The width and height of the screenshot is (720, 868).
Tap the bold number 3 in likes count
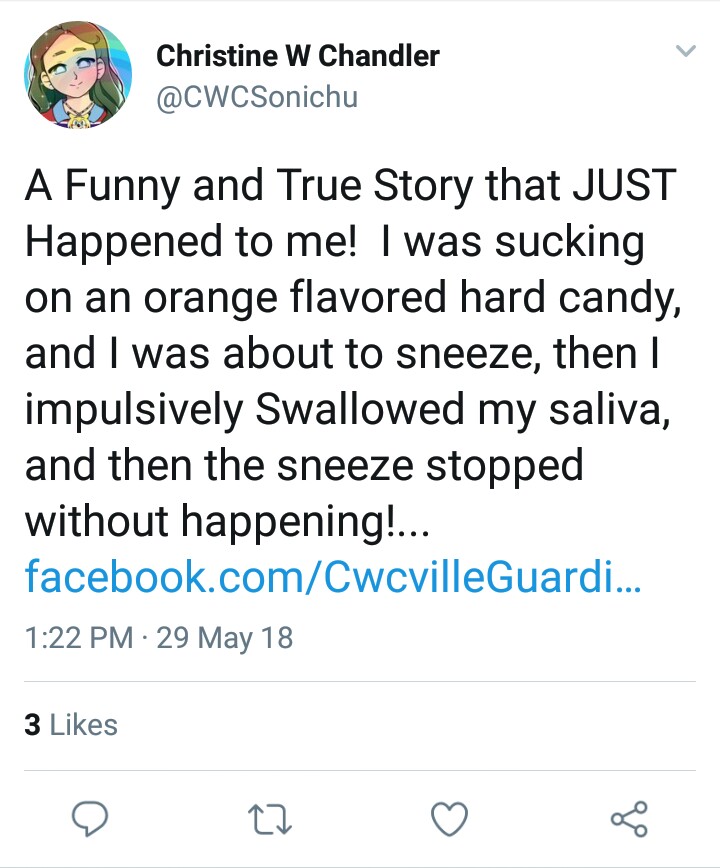point(33,725)
